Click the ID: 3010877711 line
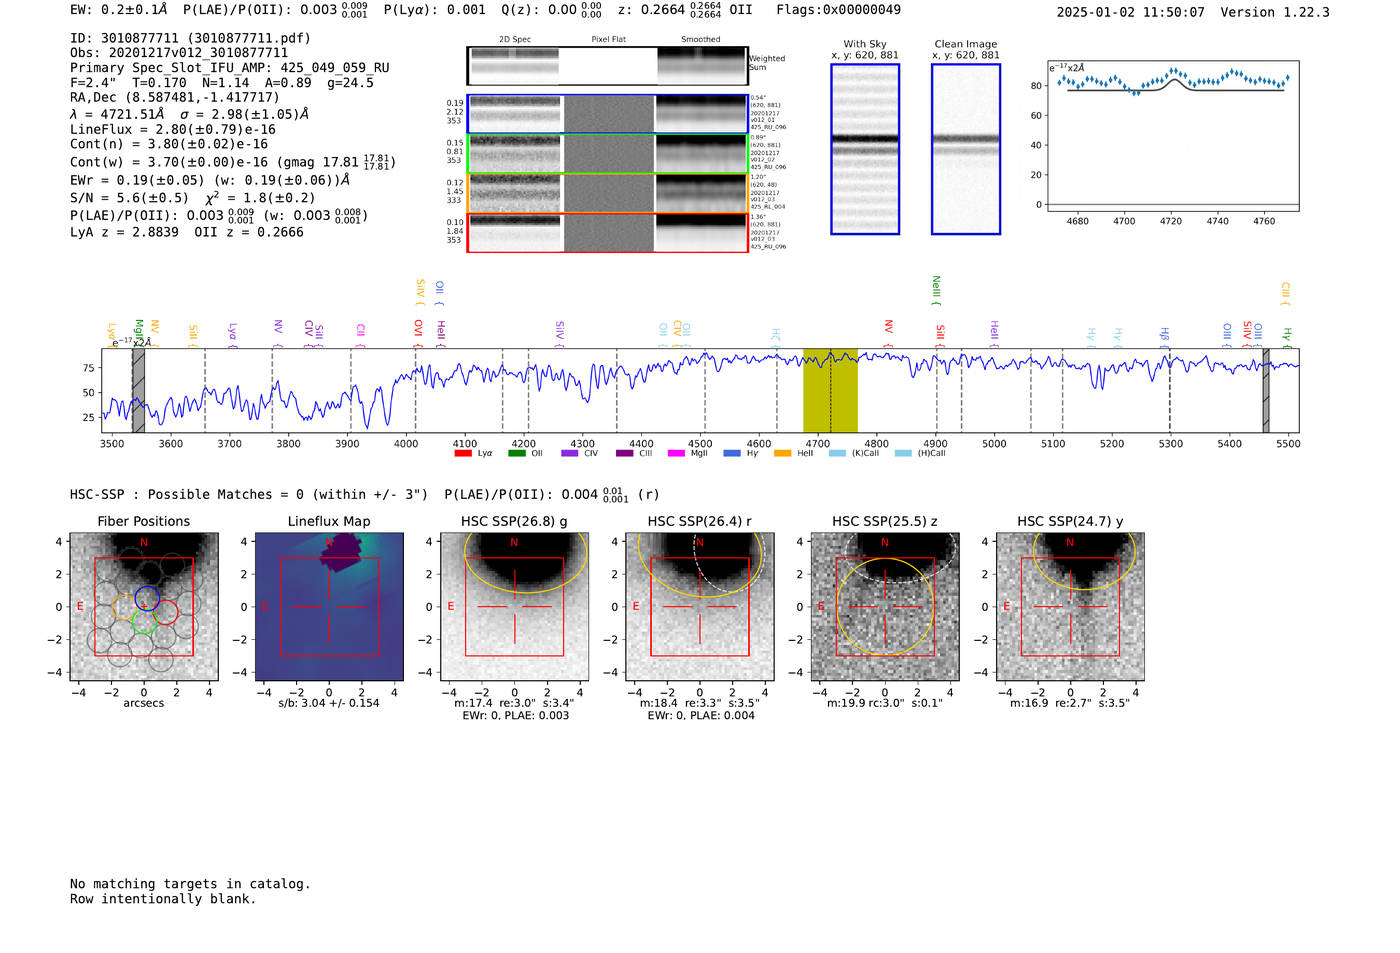Screen dimensions: 1400x953 (x=190, y=38)
